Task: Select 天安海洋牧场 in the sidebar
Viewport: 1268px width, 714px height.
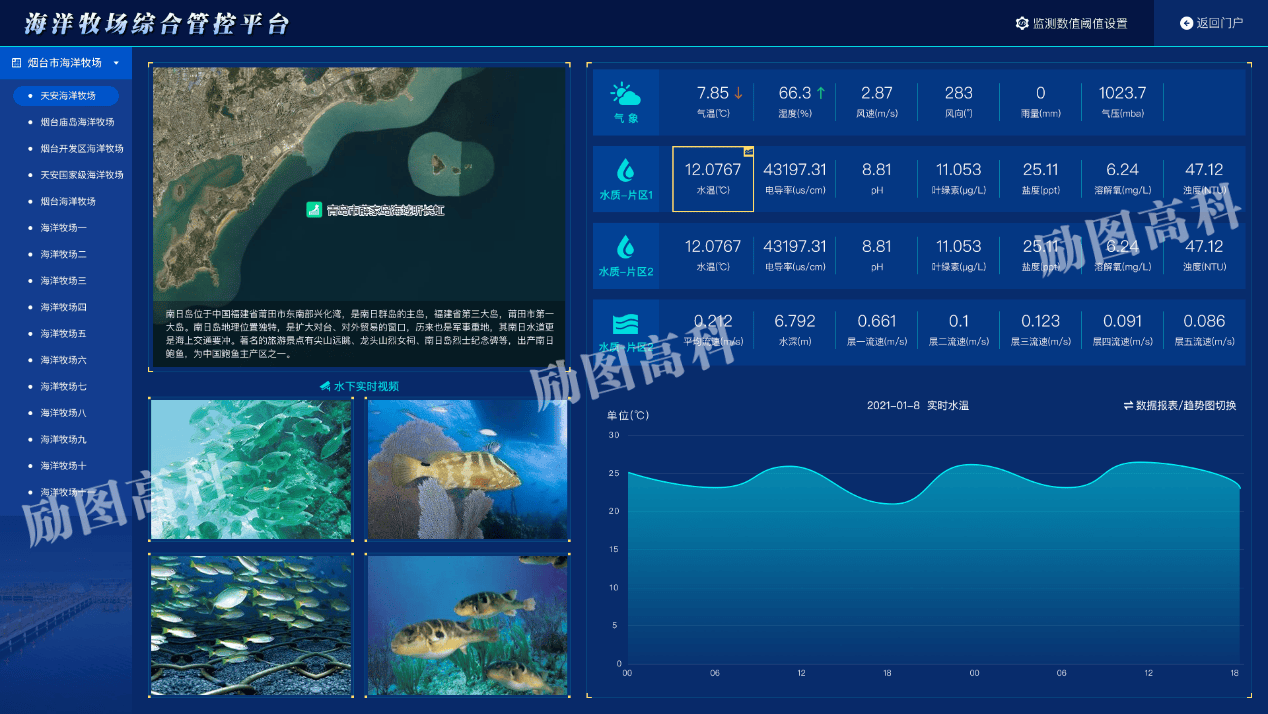Action: (67, 96)
